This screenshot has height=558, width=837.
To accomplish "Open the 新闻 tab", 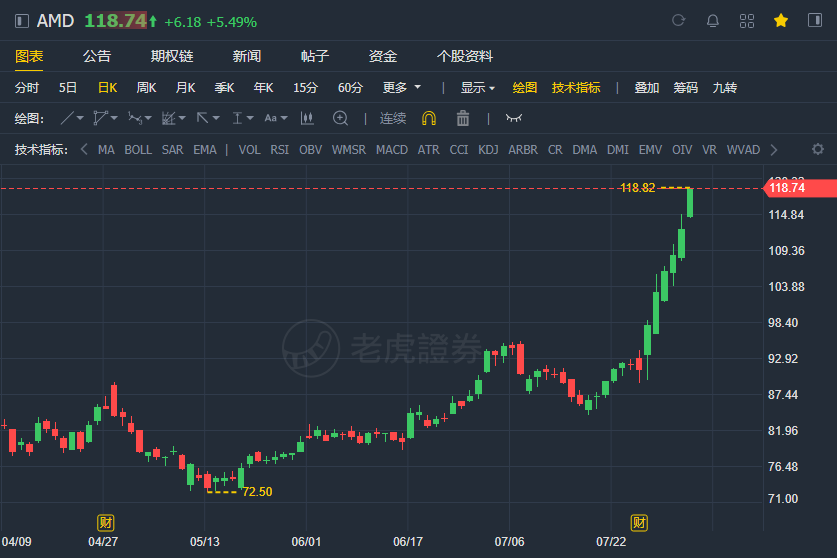I will pyautogui.click(x=247, y=56).
